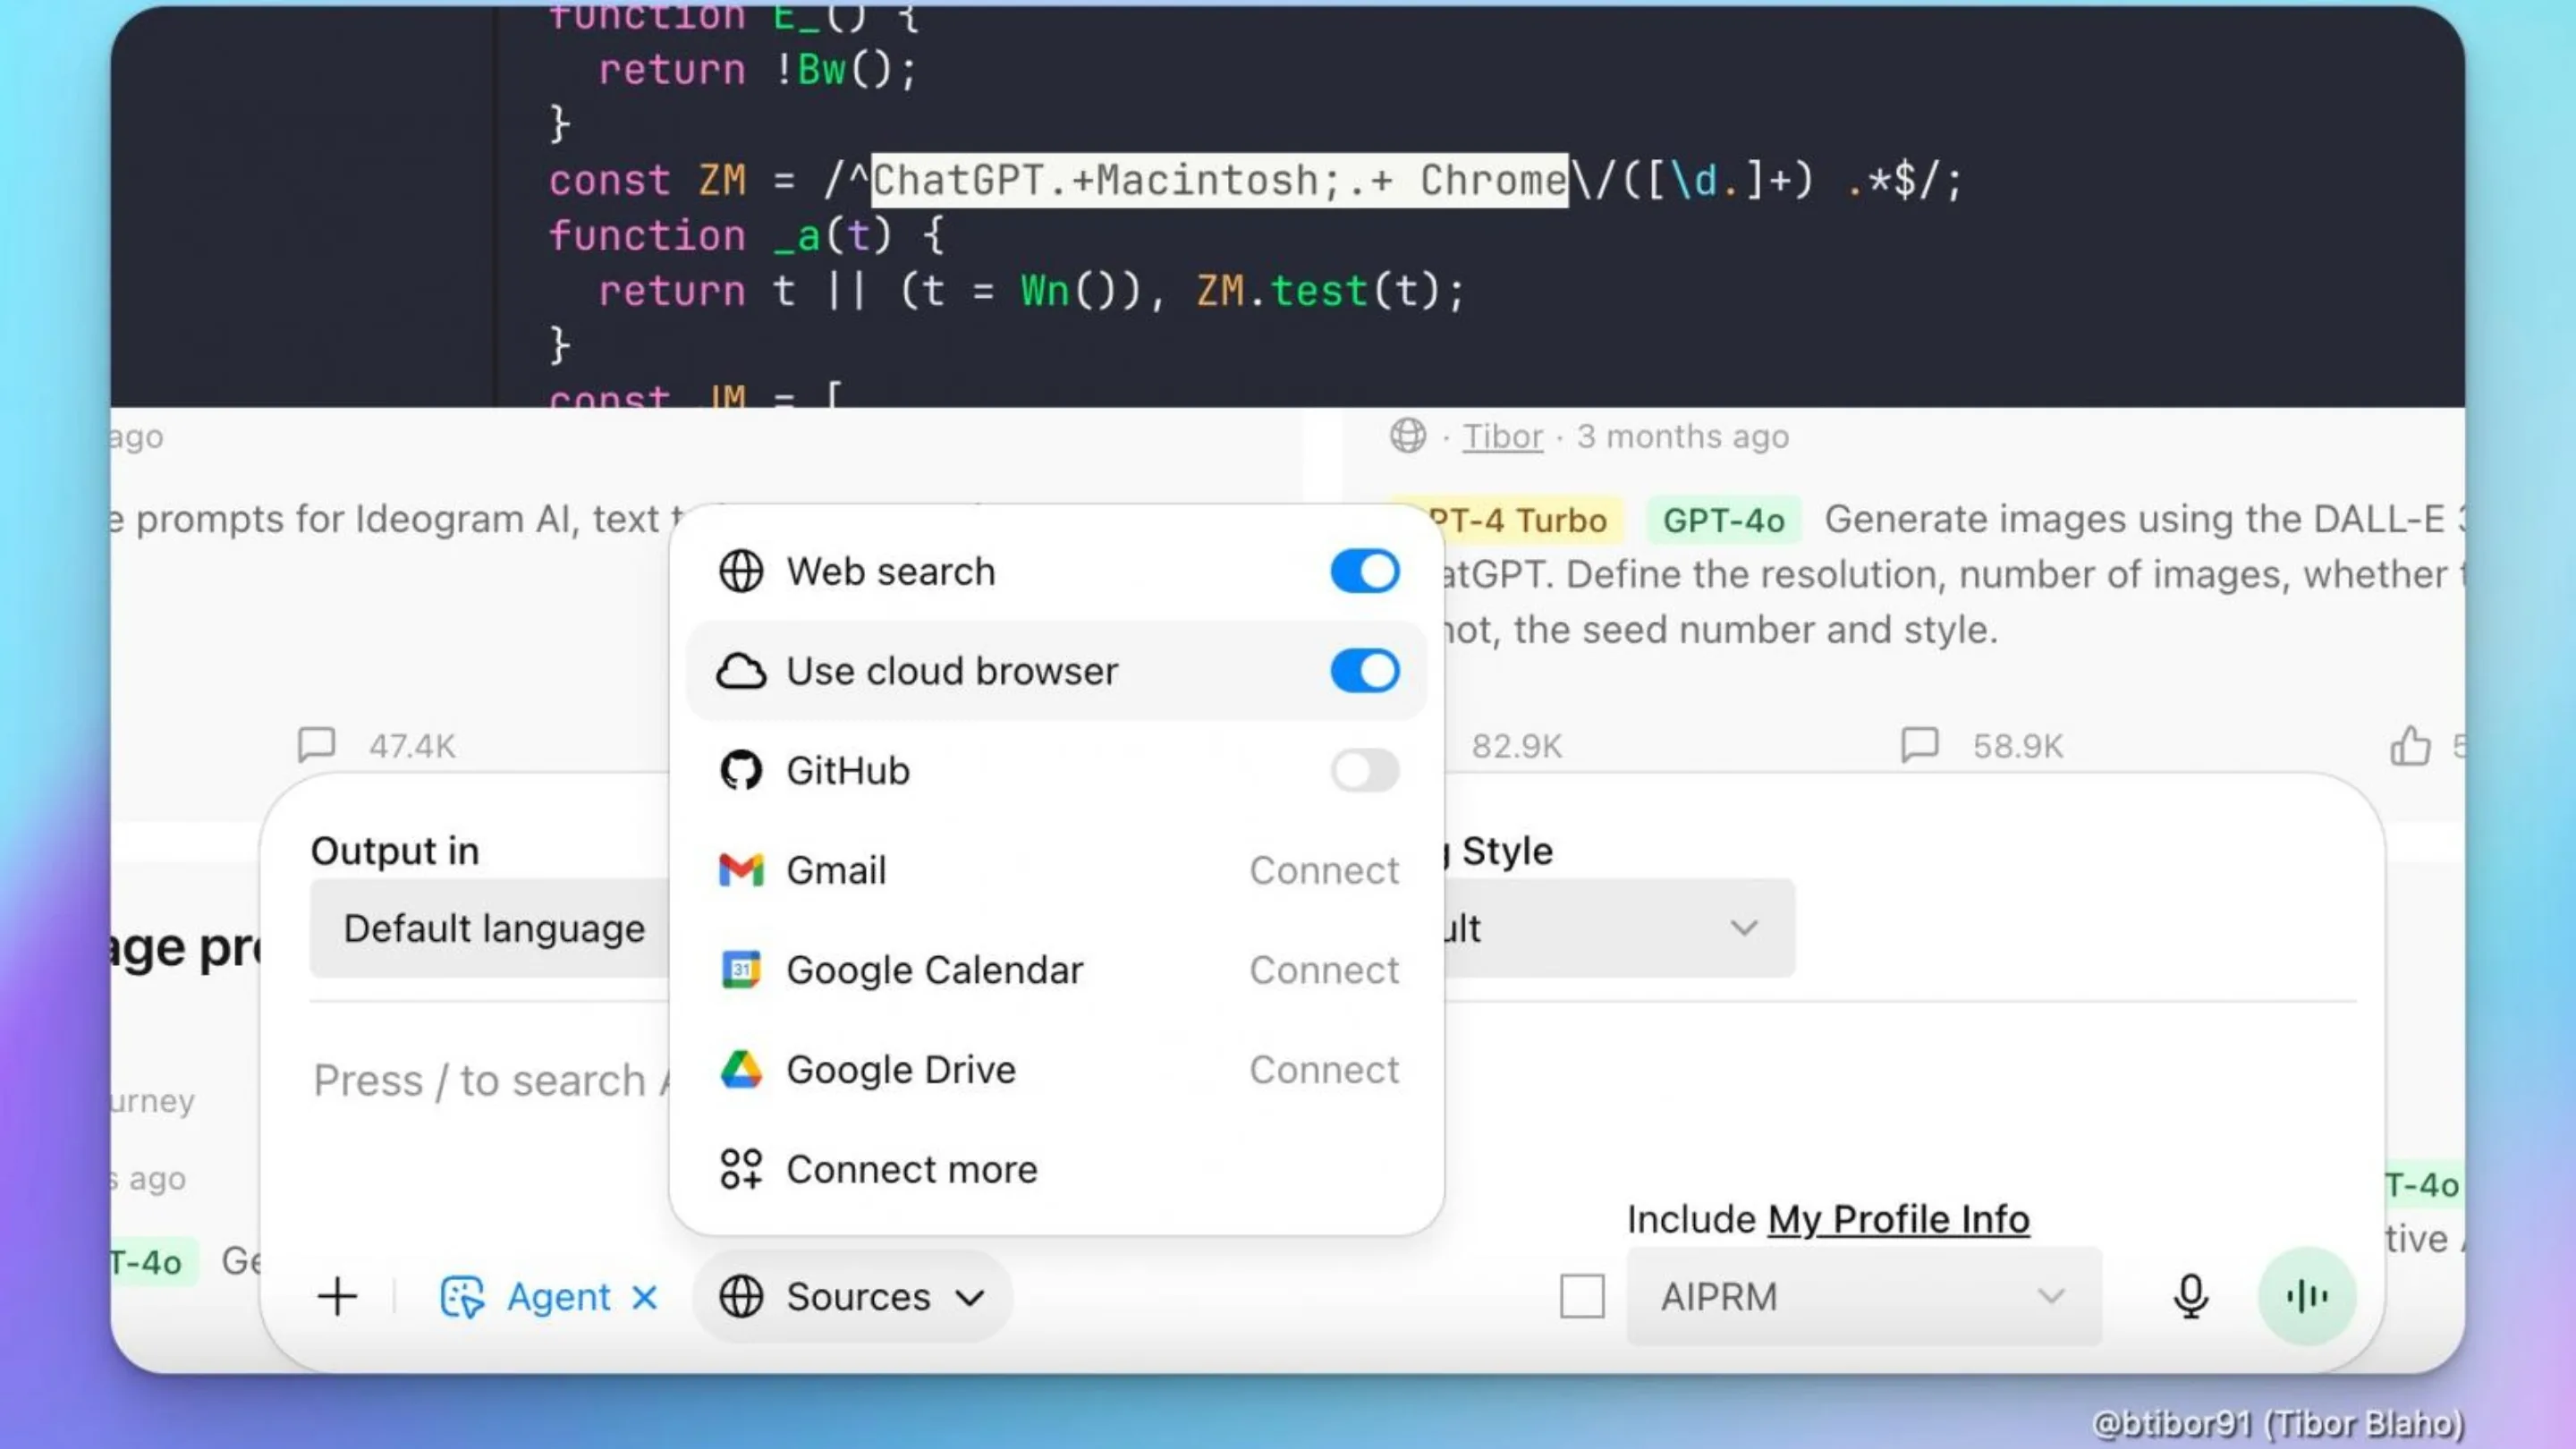Start voice mode with the waveform button
This screenshot has width=2576, height=1449.
pyautogui.click(x=2307, y=1296)
